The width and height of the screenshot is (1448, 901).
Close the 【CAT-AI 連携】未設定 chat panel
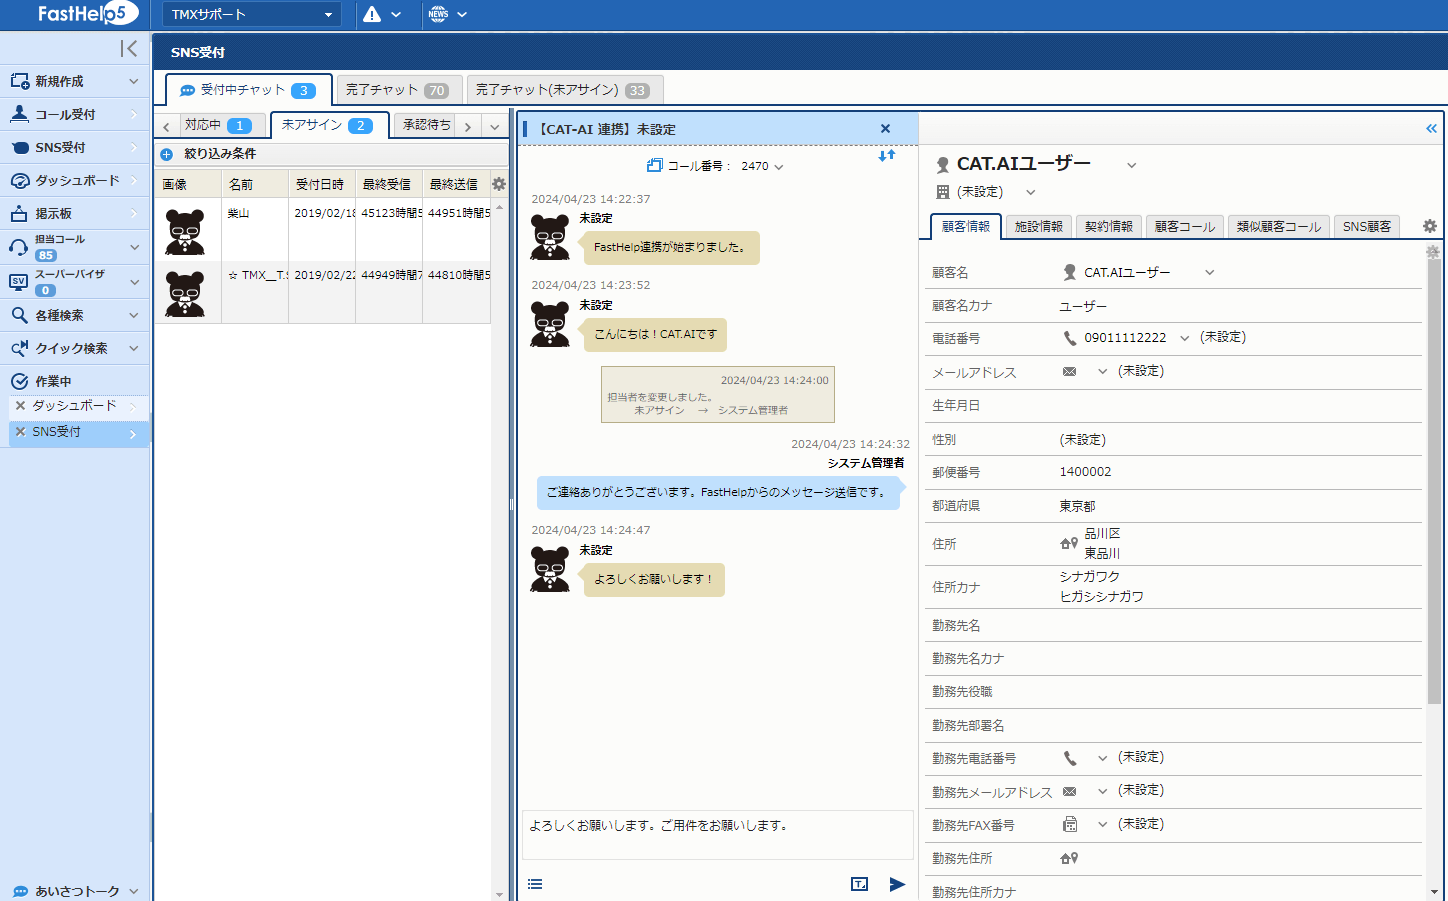click(x=885, y=129)
